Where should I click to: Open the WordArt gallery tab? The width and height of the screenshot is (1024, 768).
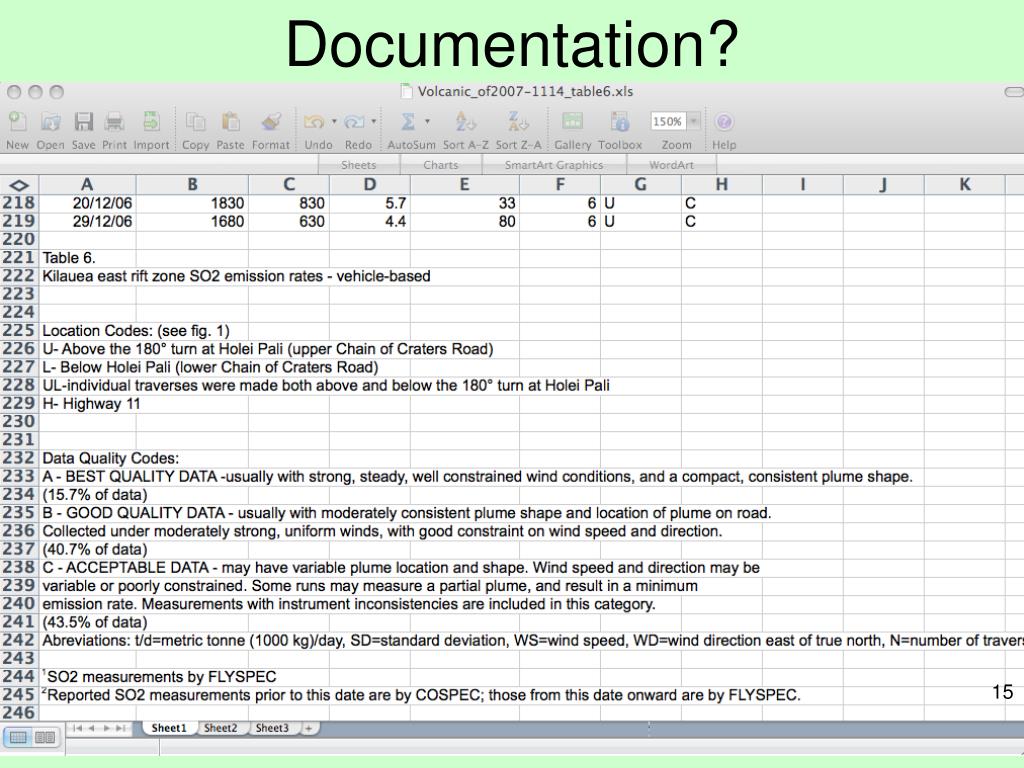pyautogui.click(x=671, y=165)
